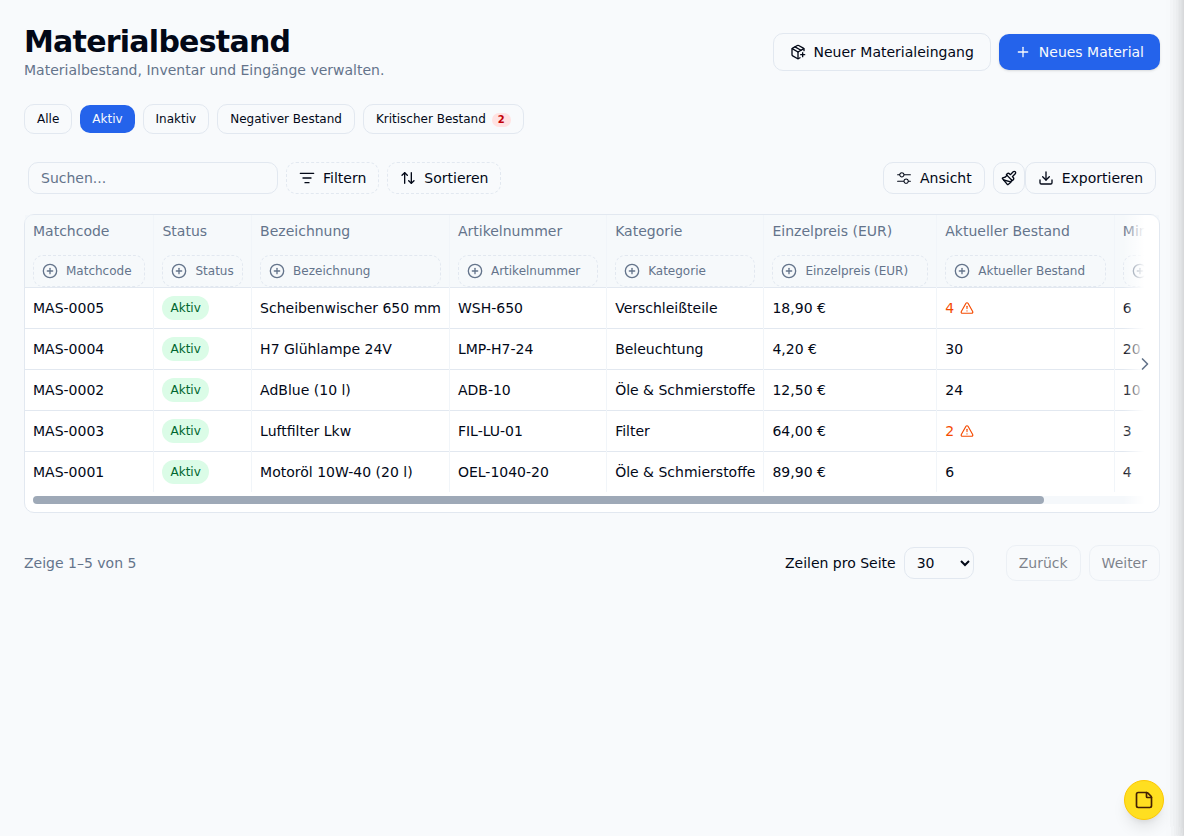
Task: Click the Matchcode column header
Action: pos(71,231)
